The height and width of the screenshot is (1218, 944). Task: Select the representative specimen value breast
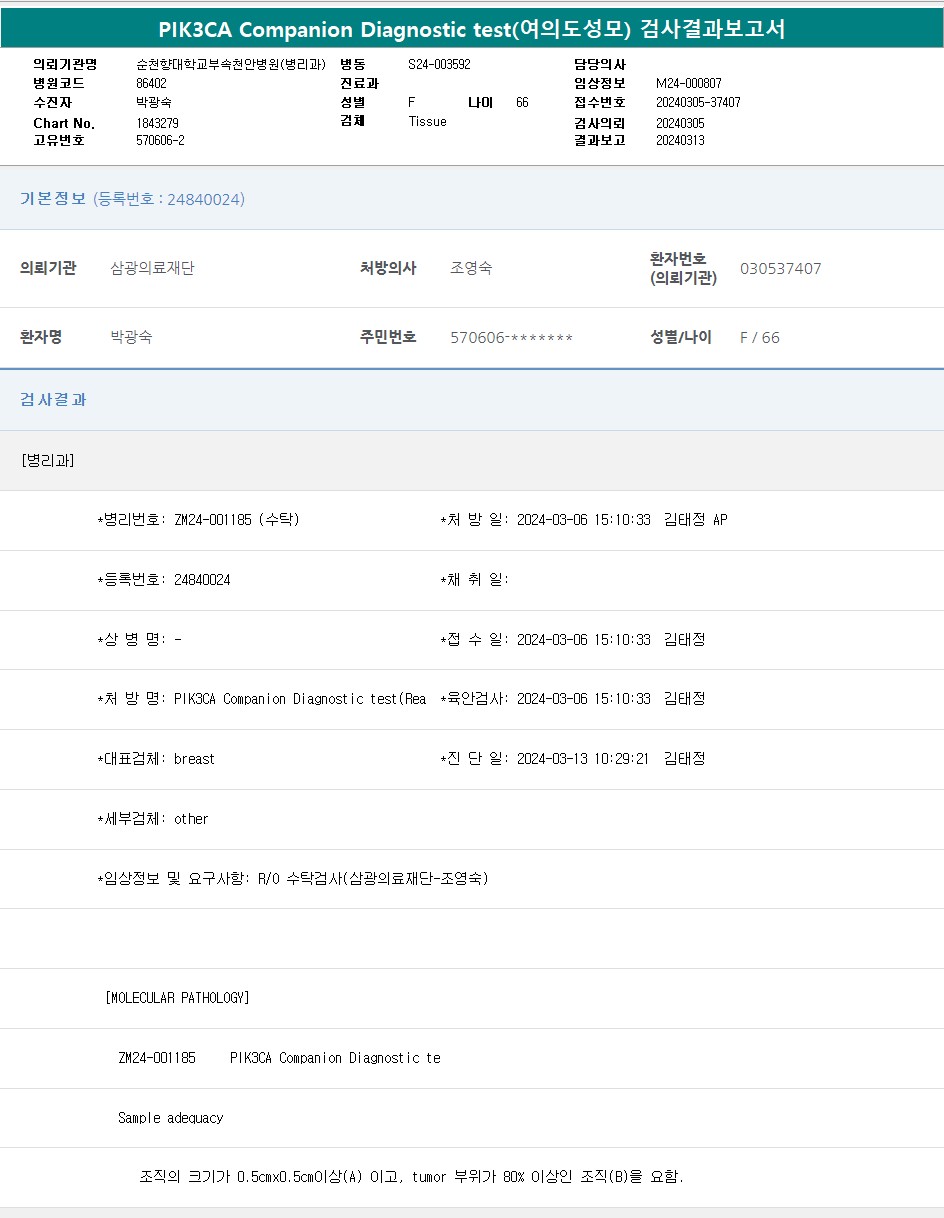click(x=194, y=759)
